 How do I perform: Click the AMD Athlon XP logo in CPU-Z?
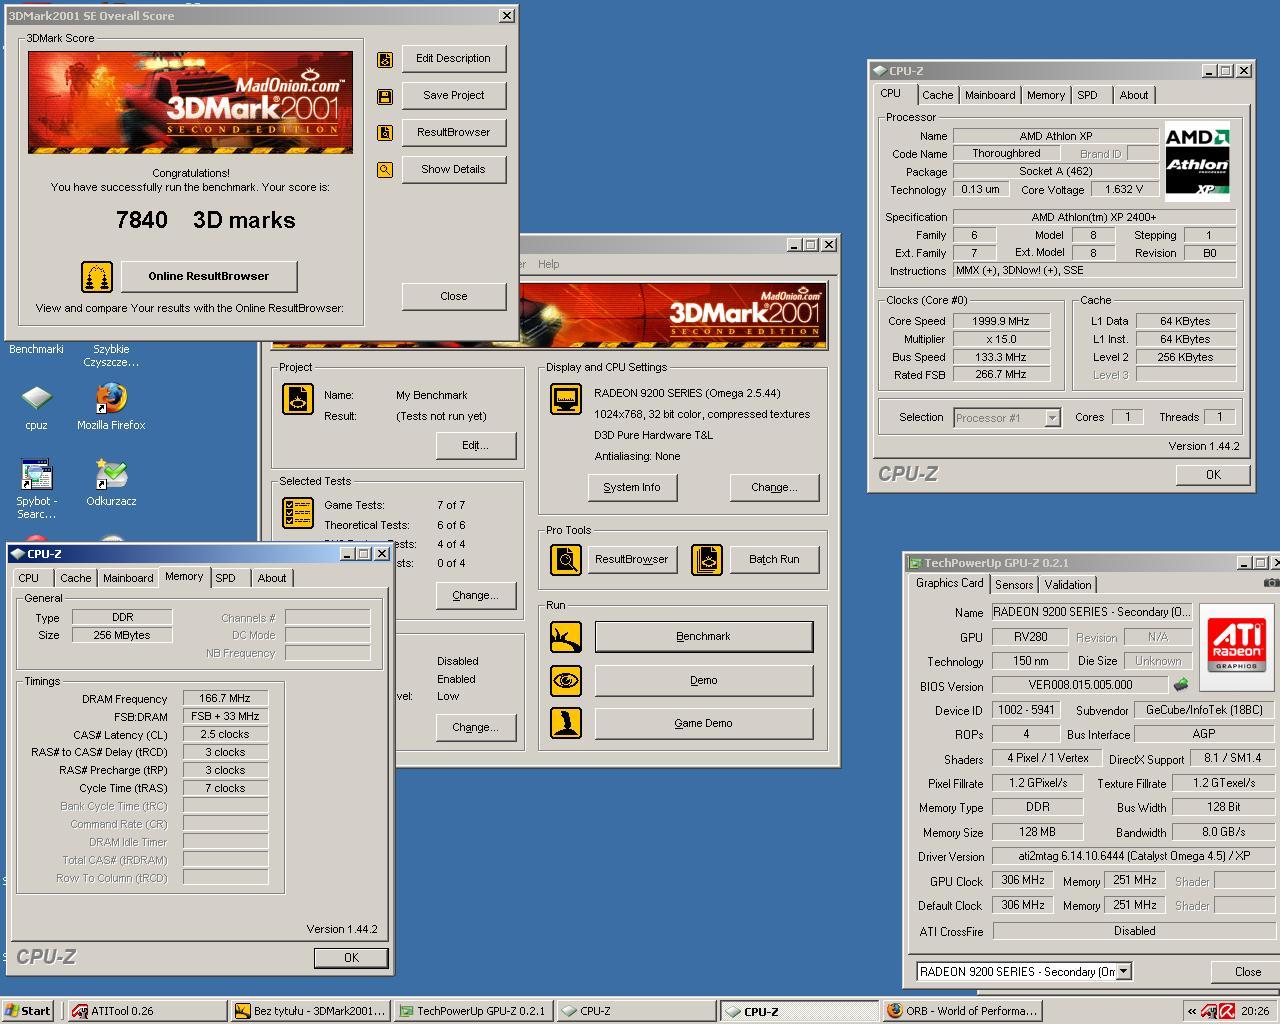(1198, 162)
